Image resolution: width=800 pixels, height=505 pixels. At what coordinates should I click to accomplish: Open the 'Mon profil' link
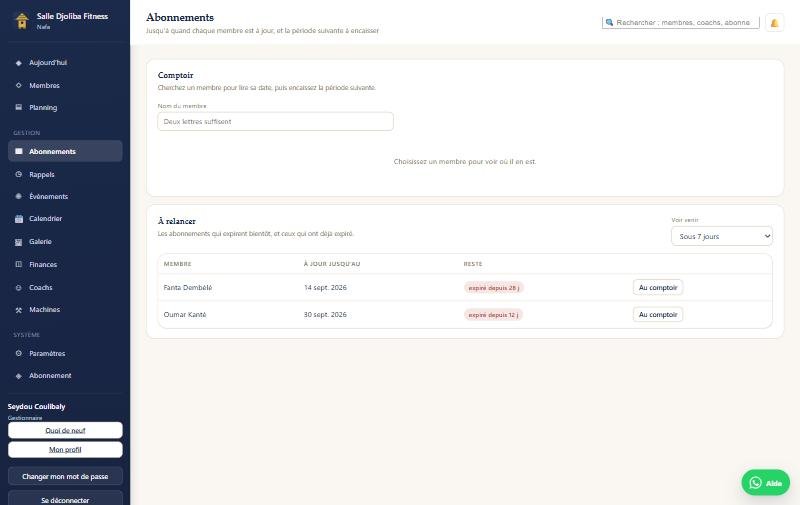pyautogui.click(x=65, y=449)
